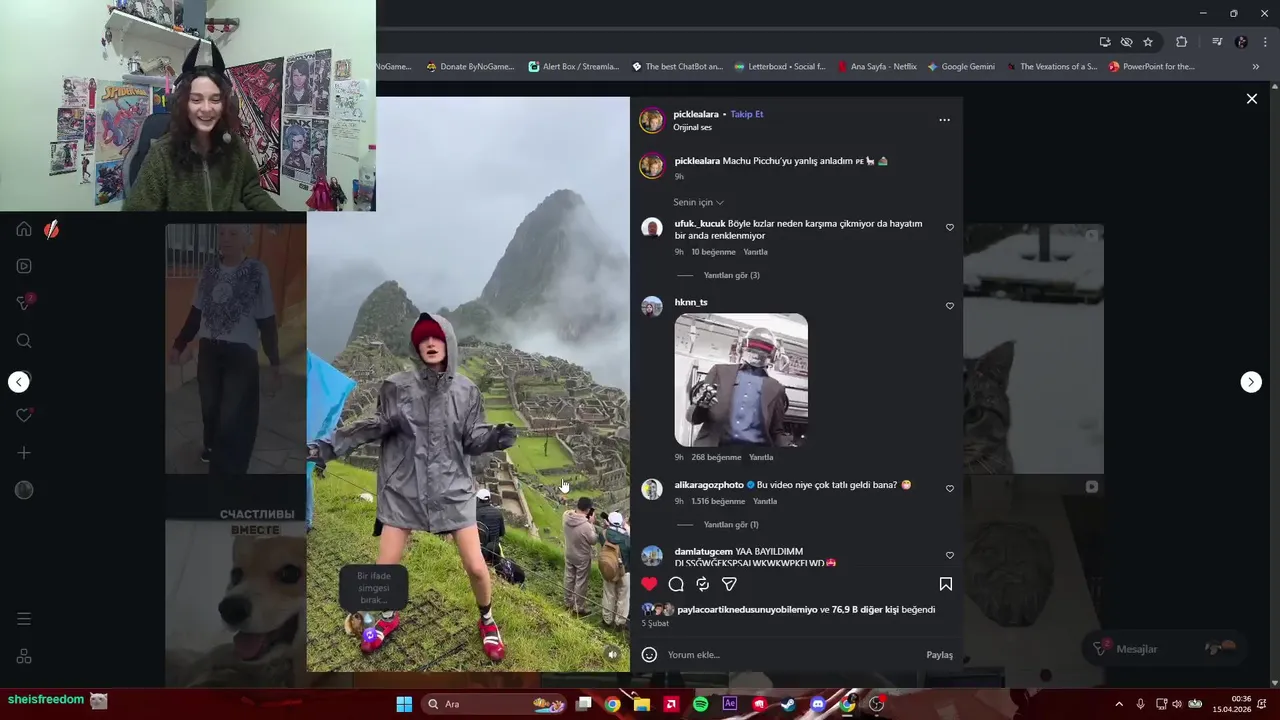The width and height of the screenshot is (1280, 720).
Task: Toggle the reel sound mute icon
Action: click(x=613, y=655)
